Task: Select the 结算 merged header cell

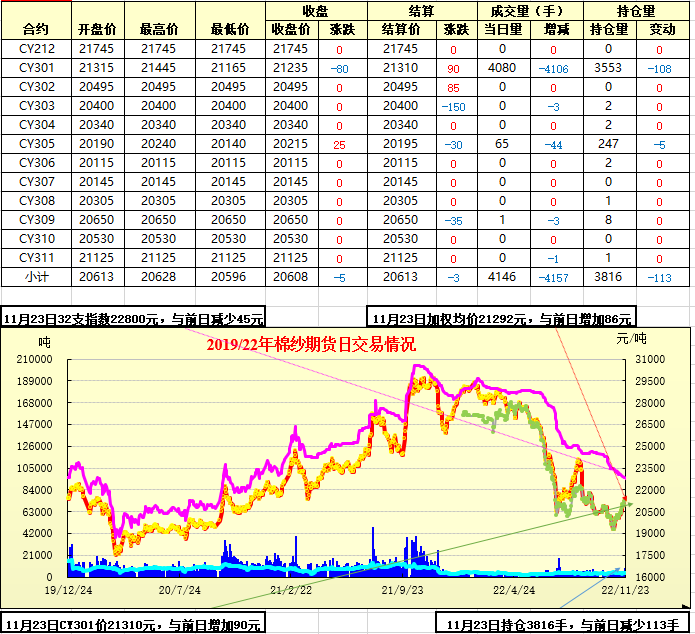Action: [x=420, y=10]
